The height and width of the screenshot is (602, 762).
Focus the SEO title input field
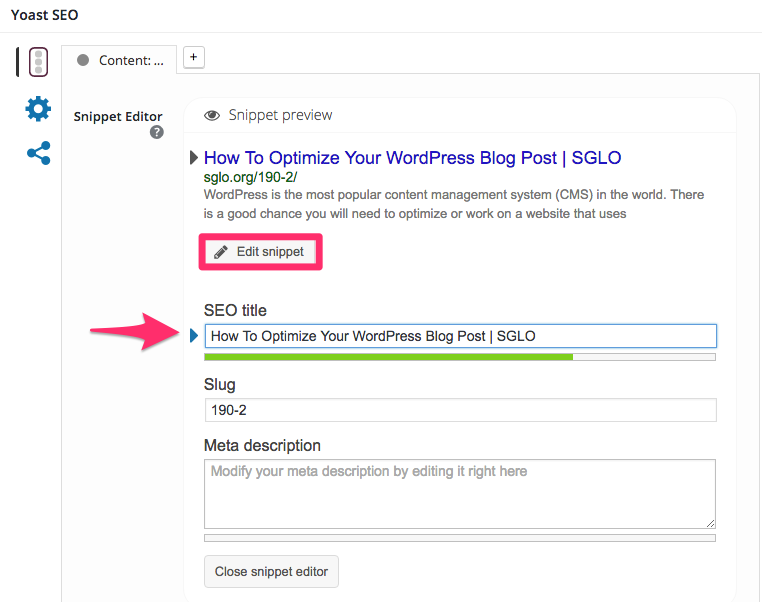point(460,336)
